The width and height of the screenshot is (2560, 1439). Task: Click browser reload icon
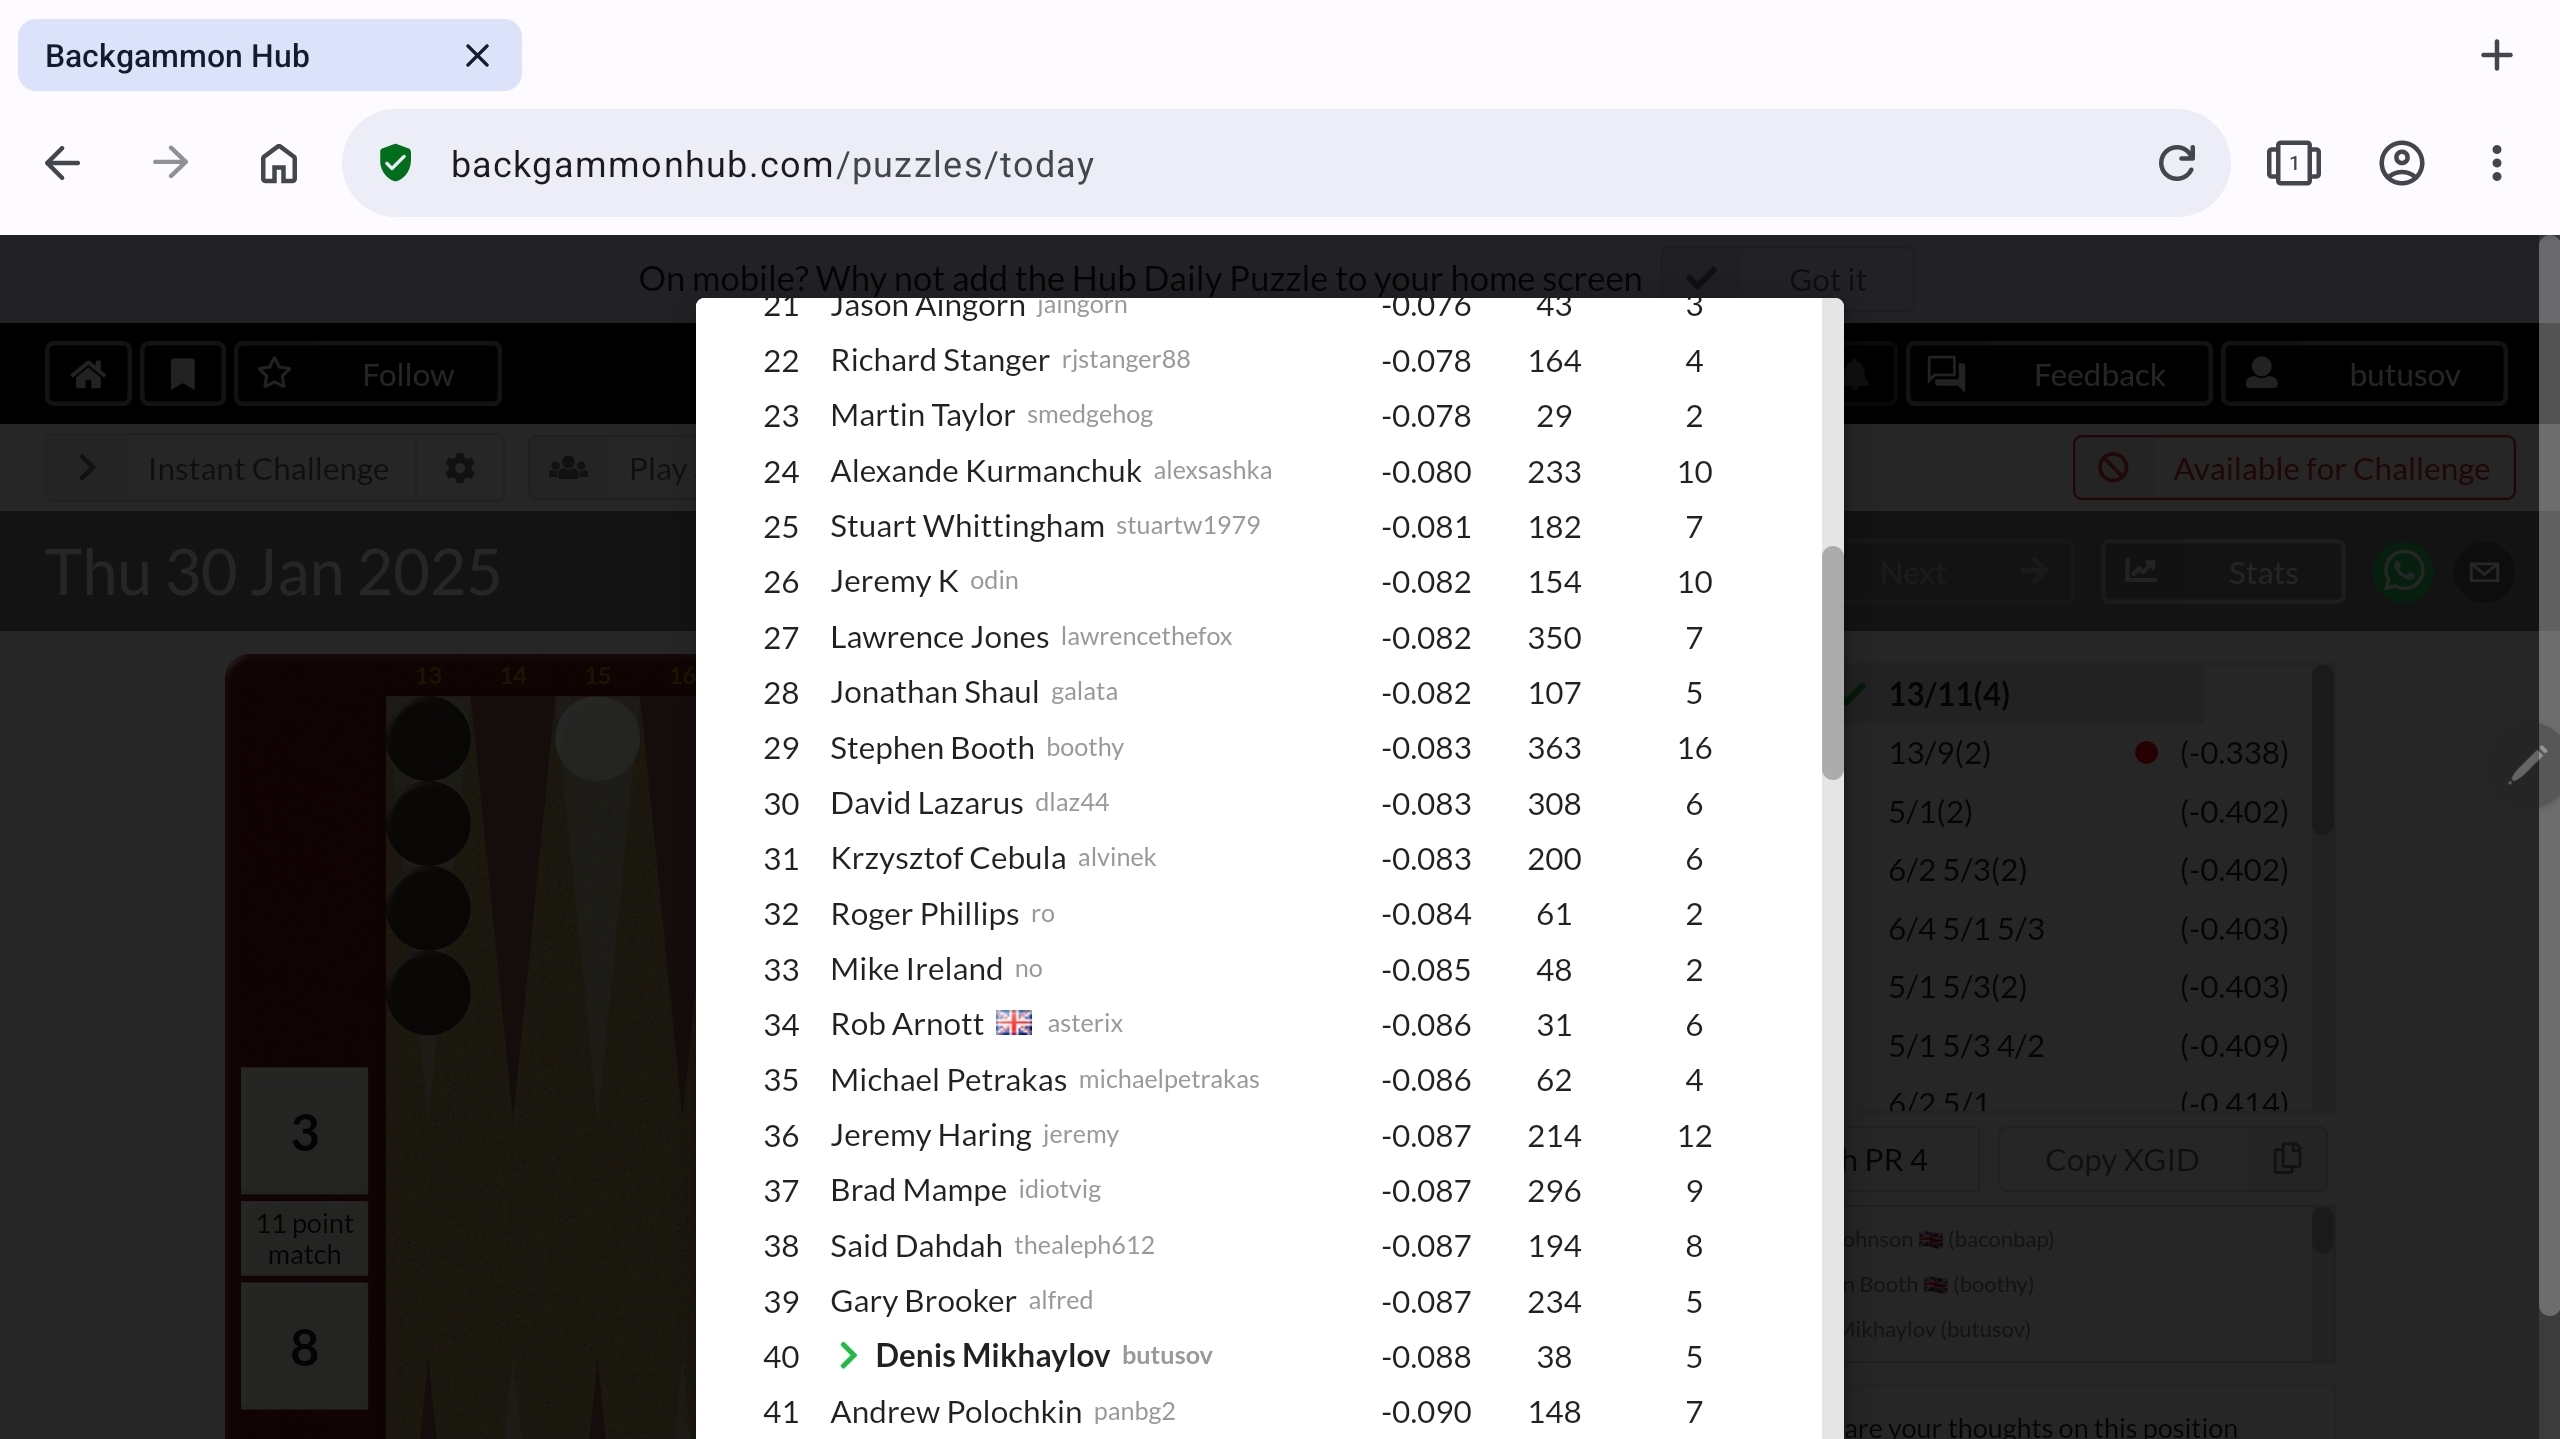pyautogui.click(x=2177, y=163)
